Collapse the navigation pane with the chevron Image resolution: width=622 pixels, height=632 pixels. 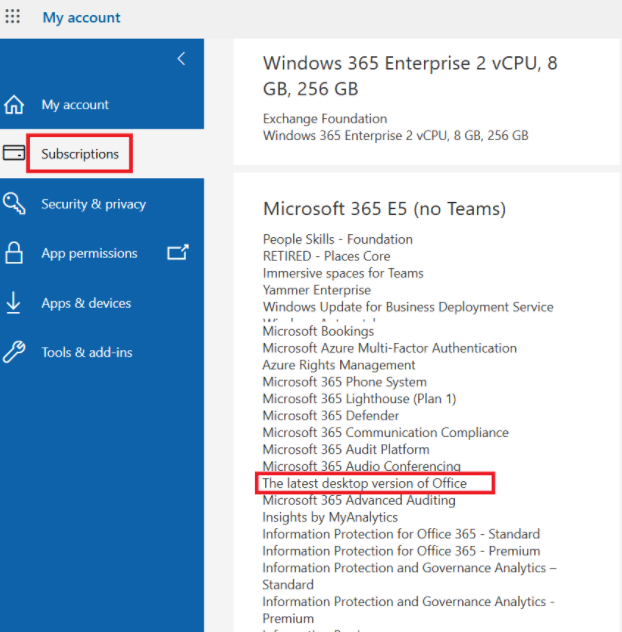181,59
